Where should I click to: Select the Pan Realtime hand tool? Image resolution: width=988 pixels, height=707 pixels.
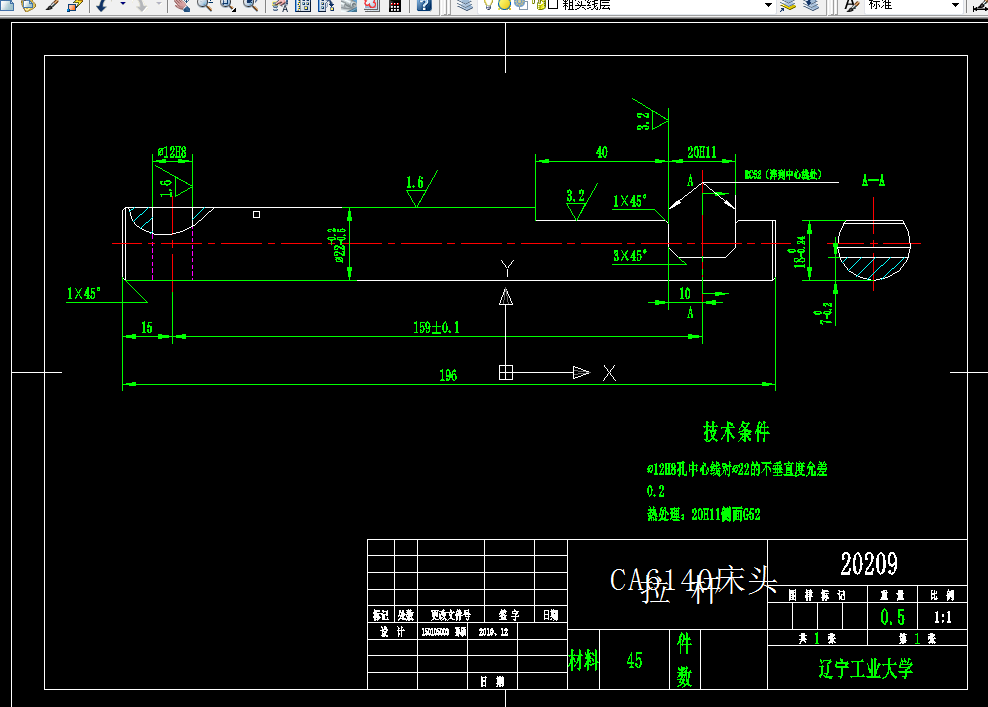point(180,7)
